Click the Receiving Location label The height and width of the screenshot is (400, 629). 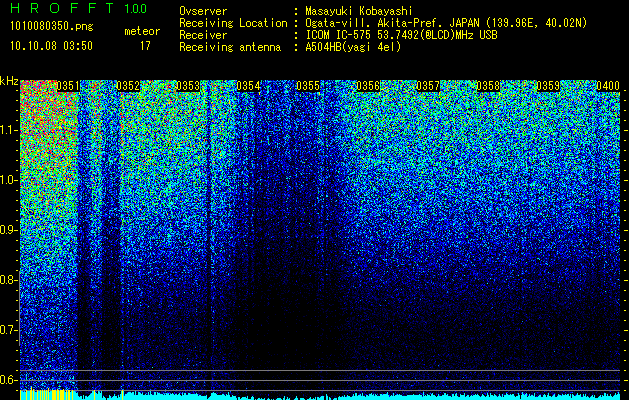[233, 23]
